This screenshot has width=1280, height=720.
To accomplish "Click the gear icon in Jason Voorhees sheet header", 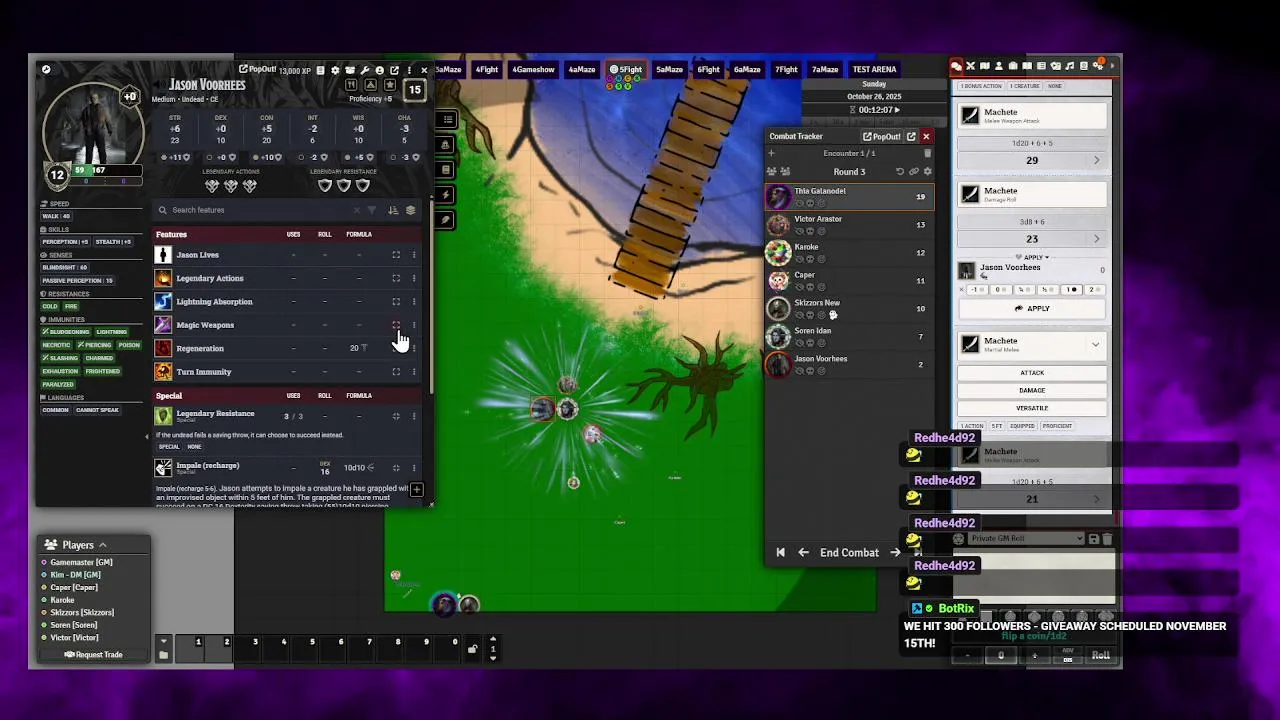I will [335, 71].
